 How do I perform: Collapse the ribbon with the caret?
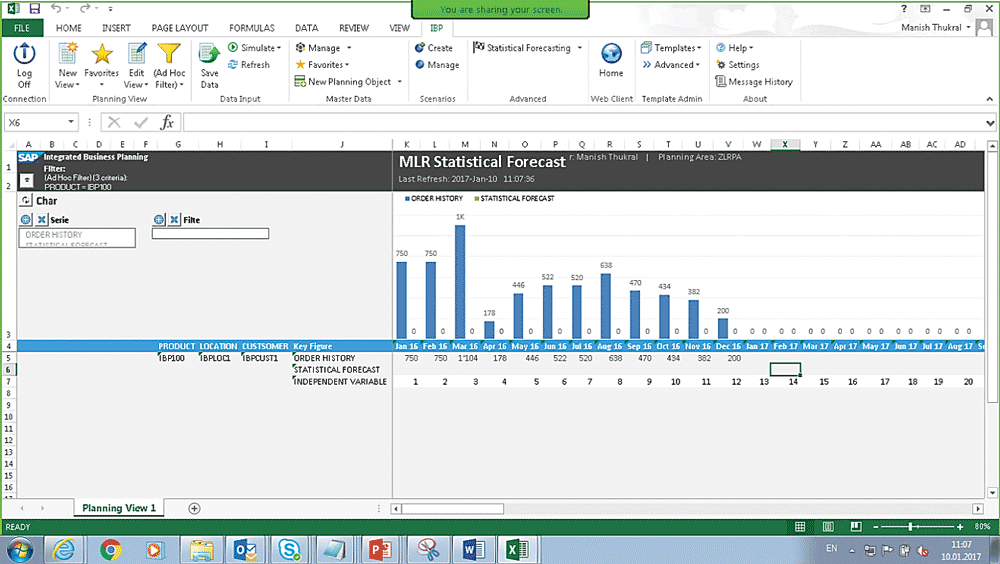[x=989, y=99]
